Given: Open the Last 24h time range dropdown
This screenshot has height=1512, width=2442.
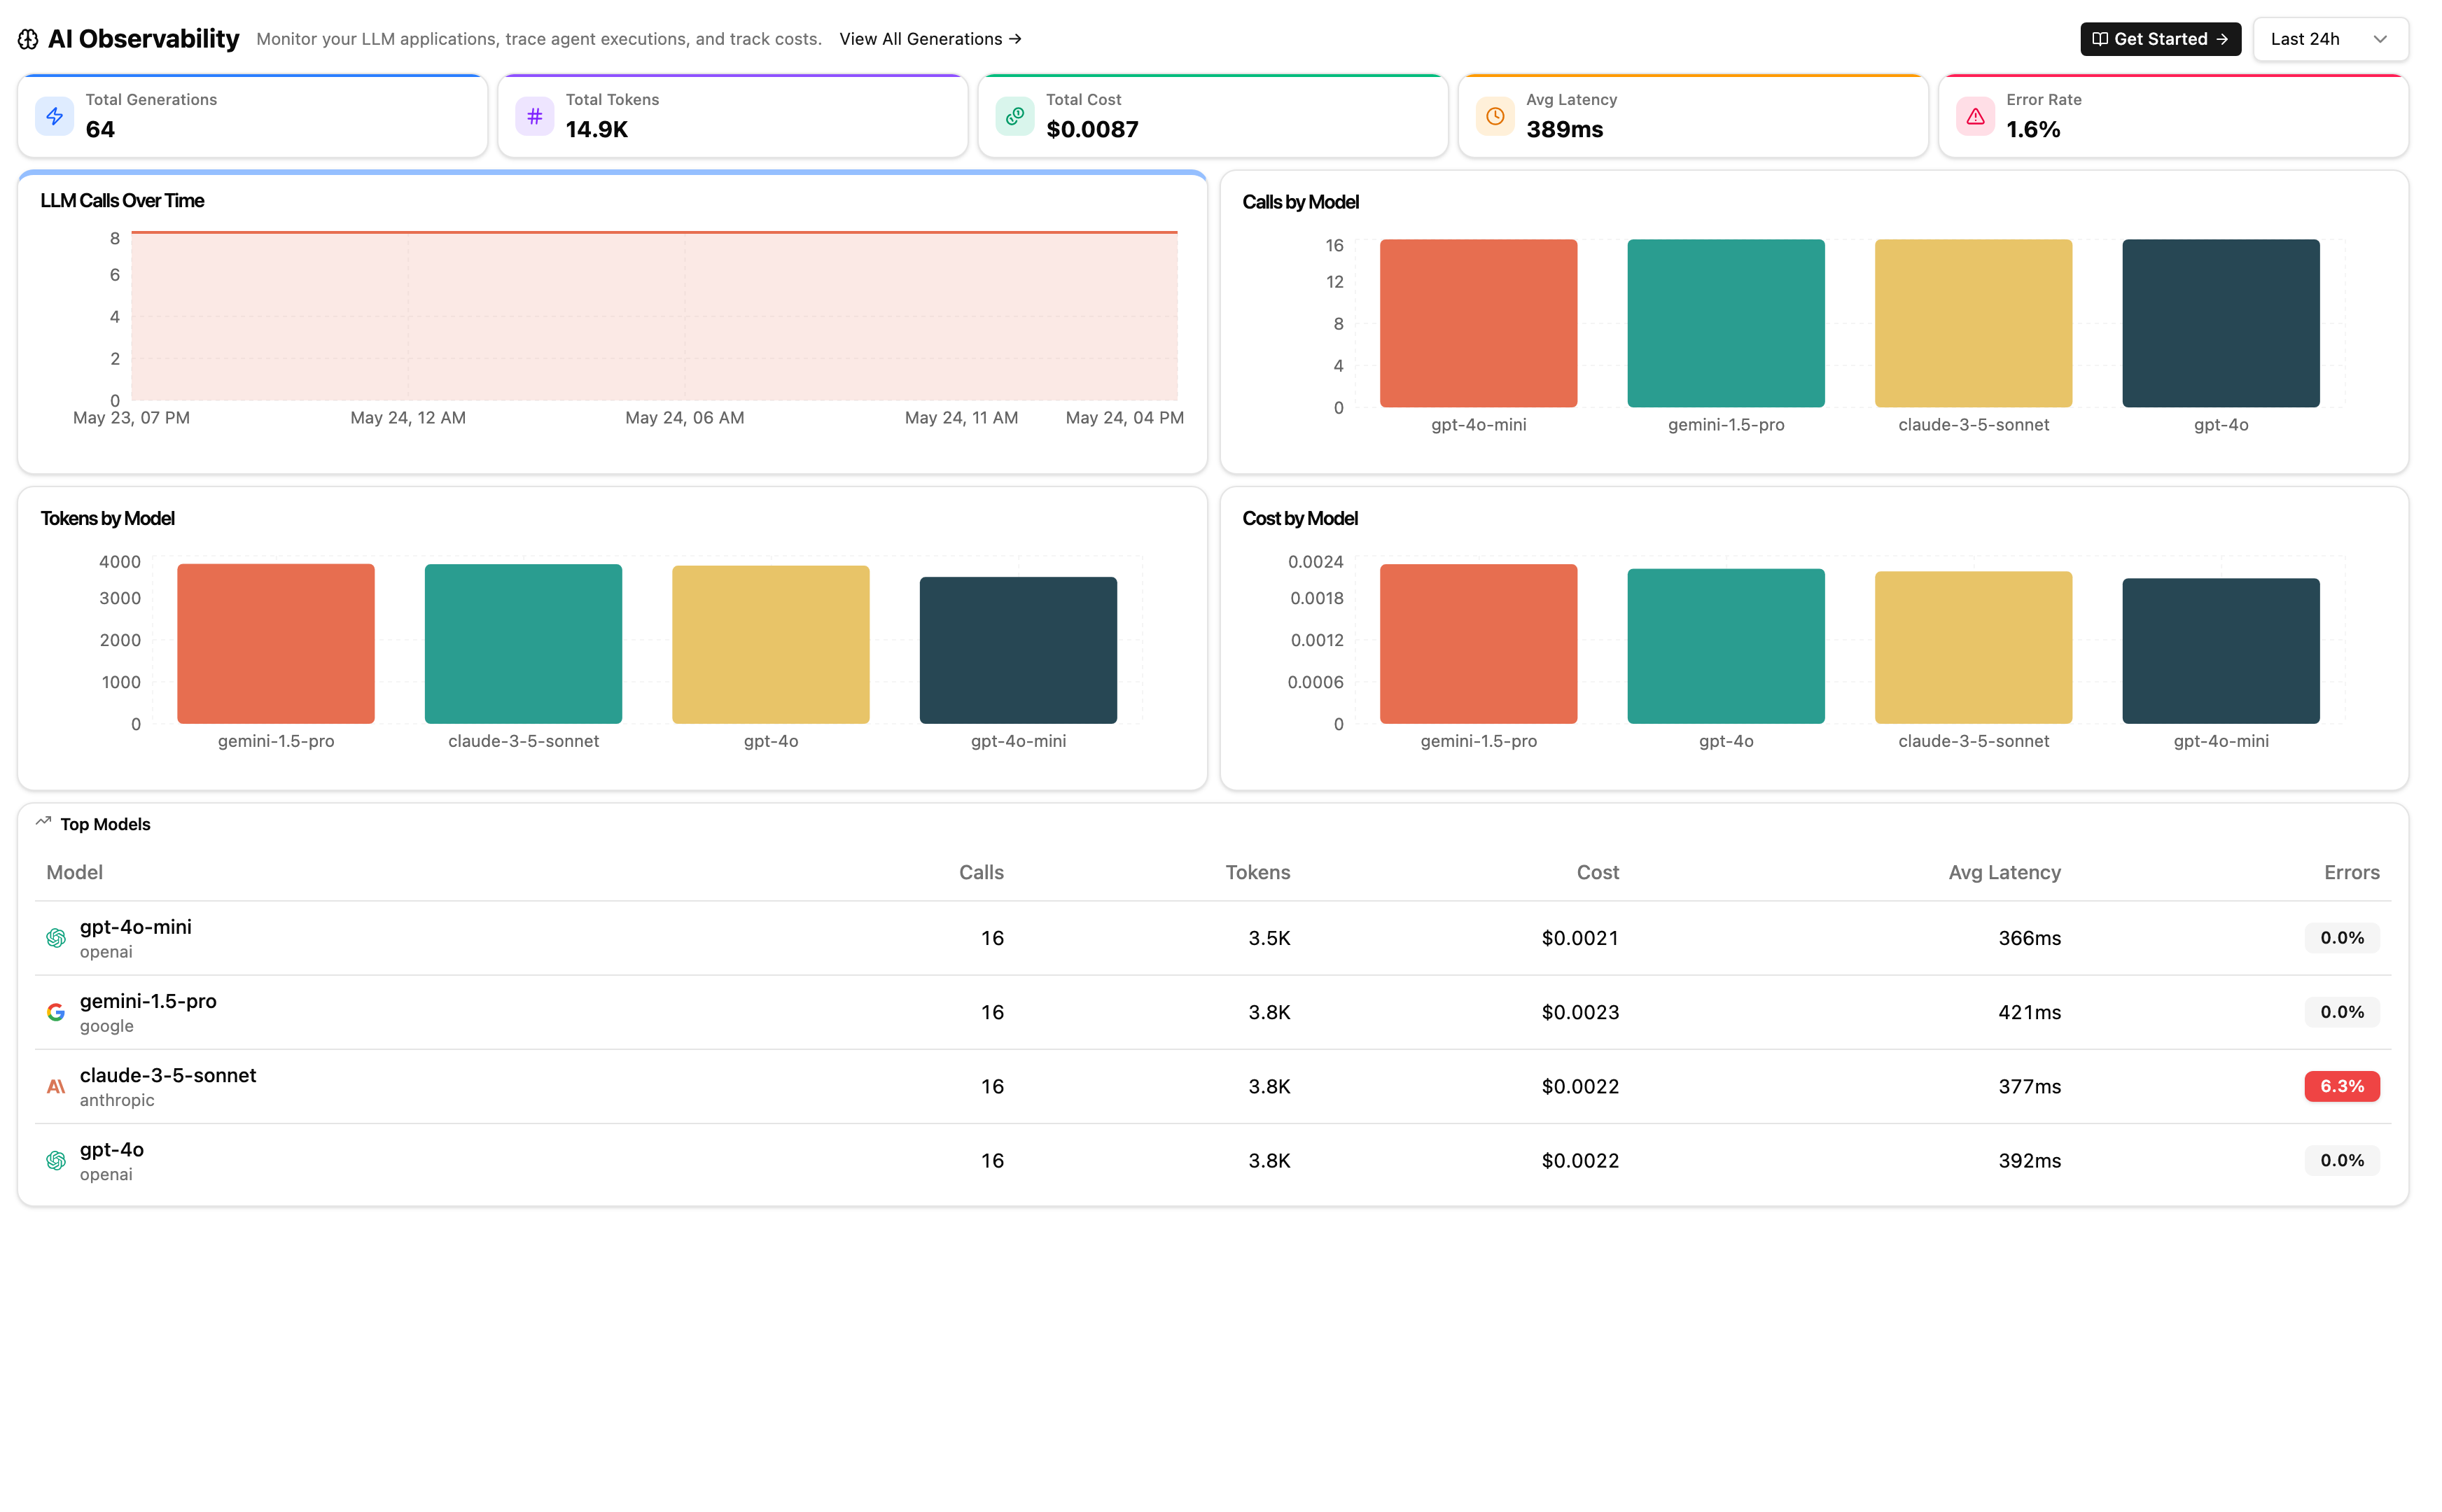Looking at the screenshot, I should [x=2330, y=39].
